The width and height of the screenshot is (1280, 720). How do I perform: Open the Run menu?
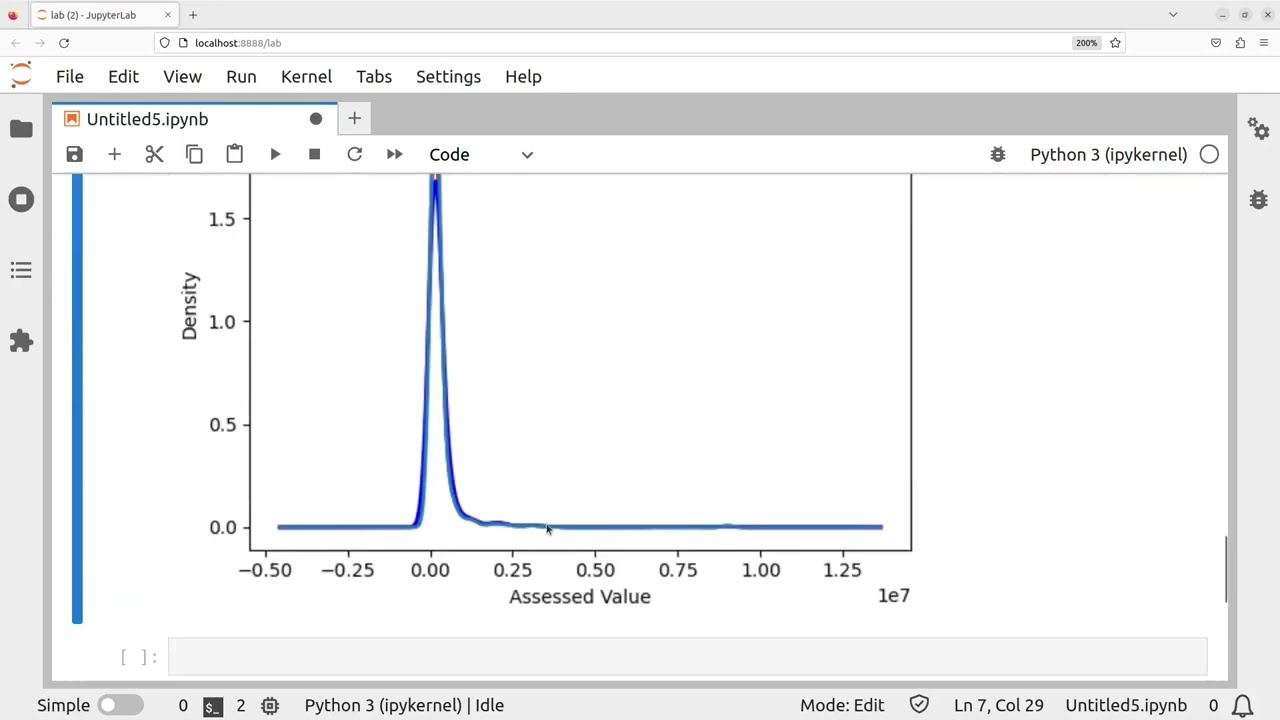[x=241, y=77]
